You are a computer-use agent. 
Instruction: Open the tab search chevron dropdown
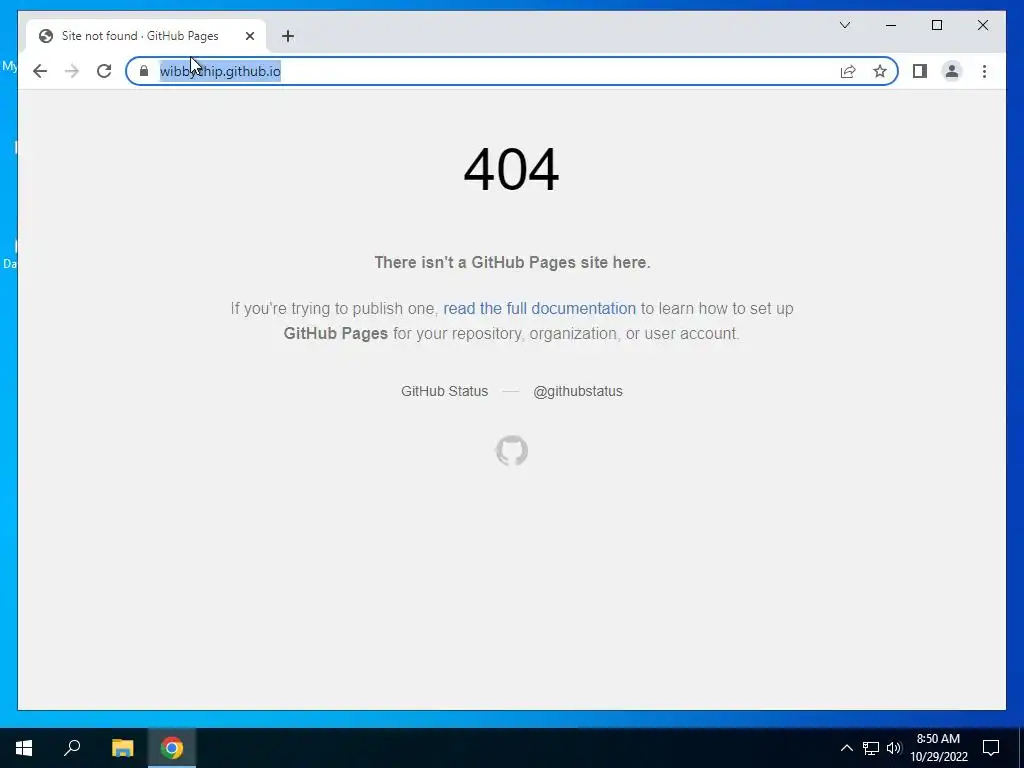pyautogui.click(x=844, y=25)
